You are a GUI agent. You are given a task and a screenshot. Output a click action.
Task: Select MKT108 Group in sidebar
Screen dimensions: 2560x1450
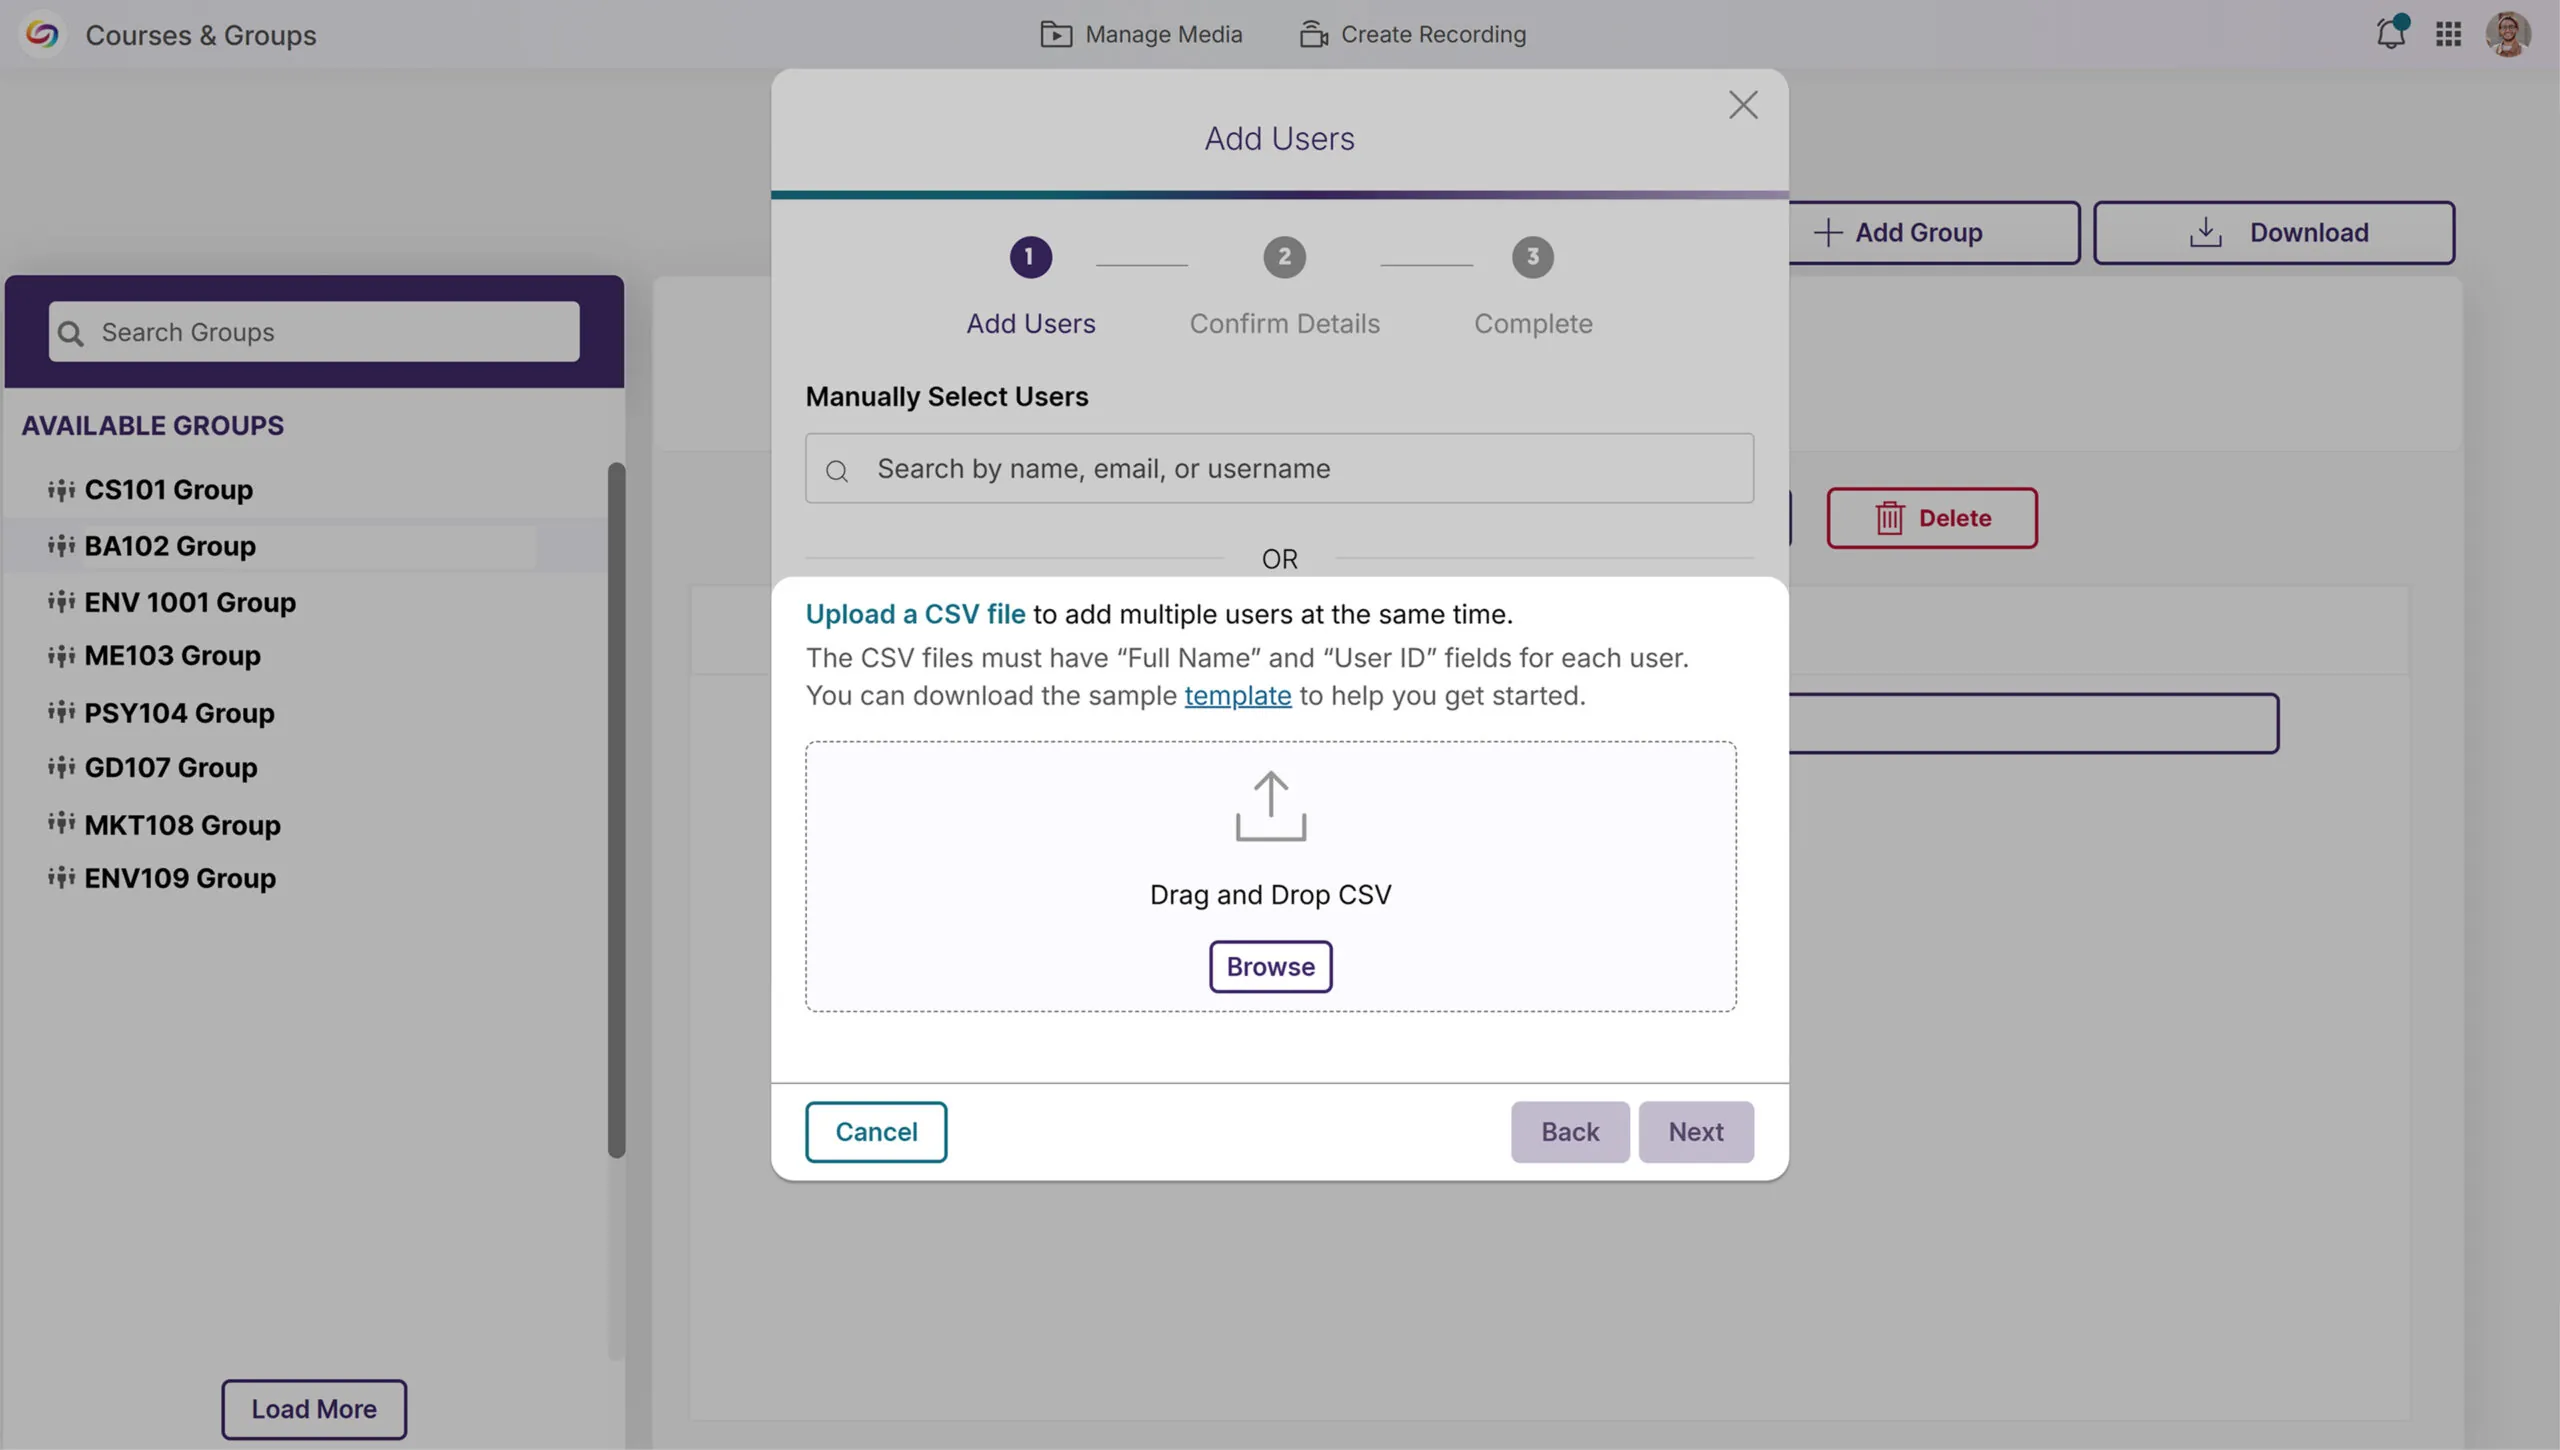(x=182, y=825)
